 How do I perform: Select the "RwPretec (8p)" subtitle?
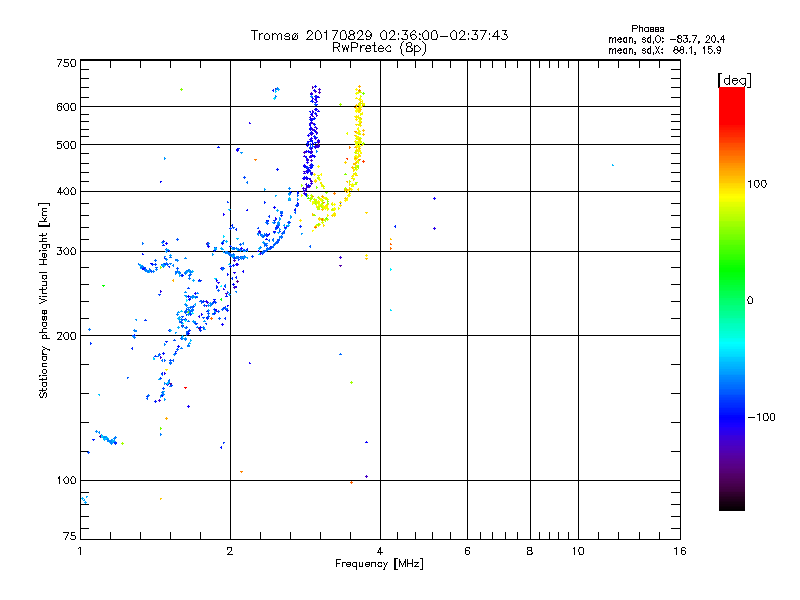click(x=379, y=48)
